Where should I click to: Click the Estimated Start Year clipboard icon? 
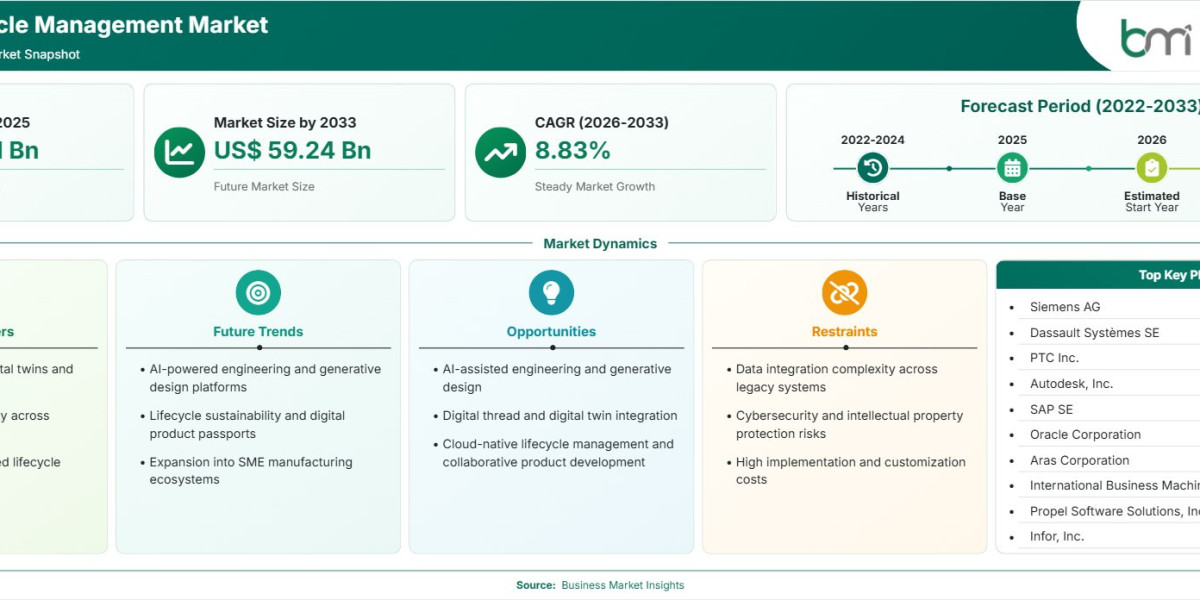point(1152,168)
